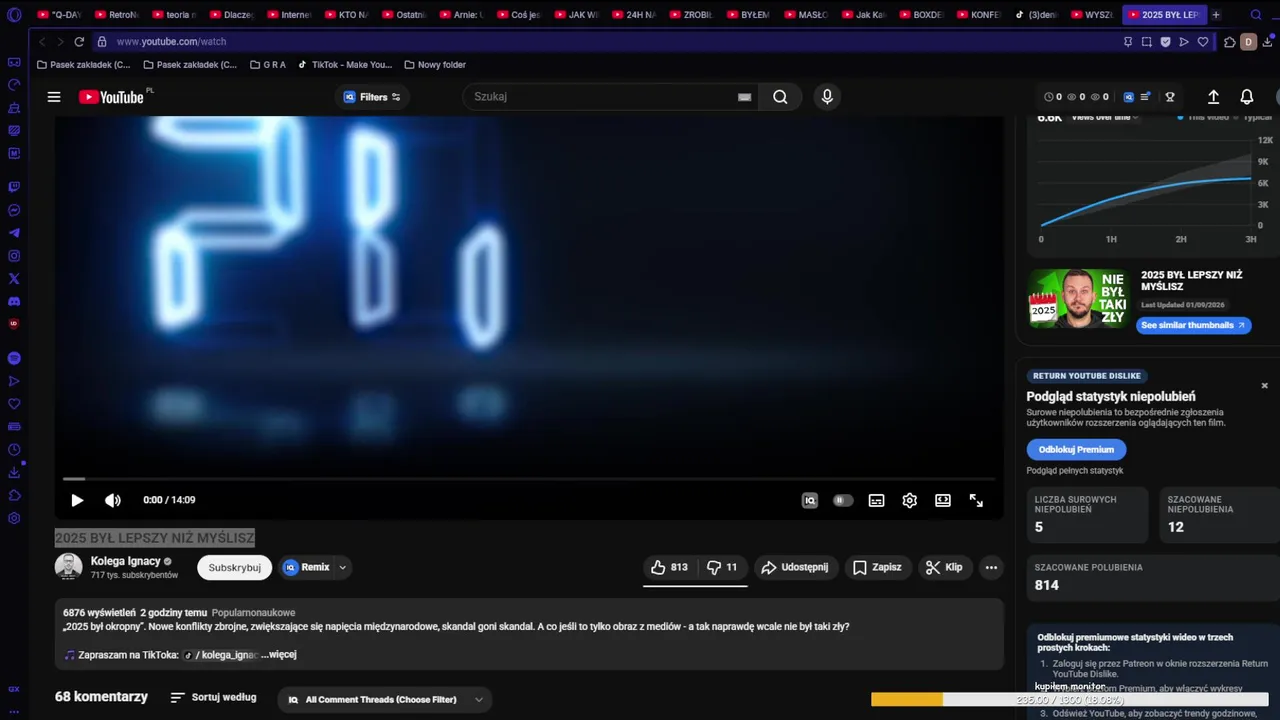Screen dimensions: 1280x720
Task: Open the kolega_ignac TikTok link
Action: 221,655
